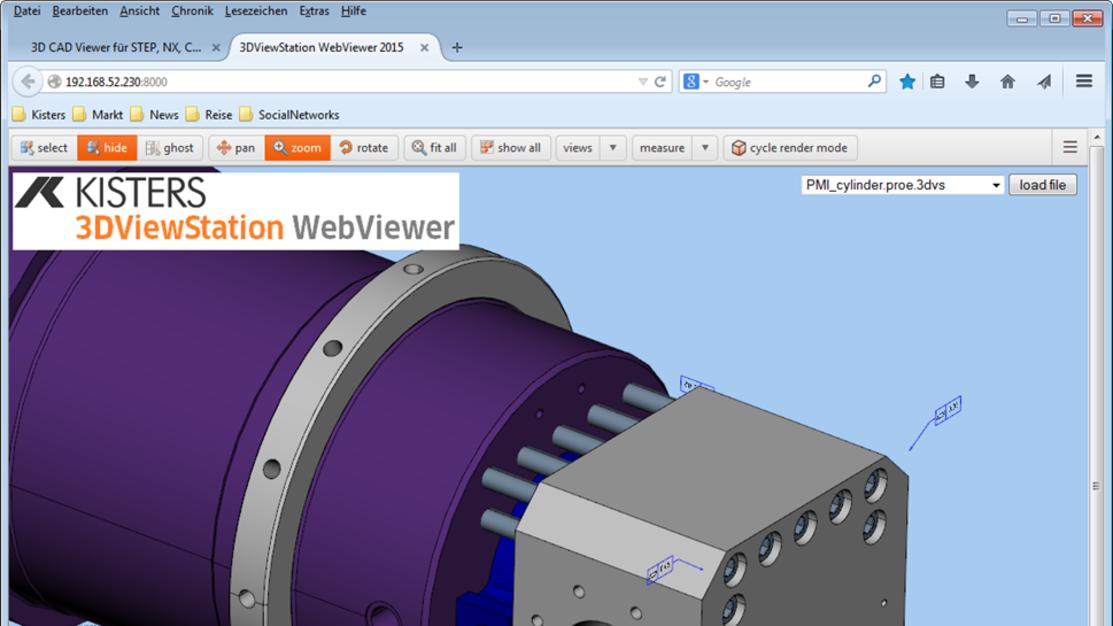Click the paper plane send icon
Image resolution: width=1113 pixels, height=626 pixels.
tap(1043, 82)
